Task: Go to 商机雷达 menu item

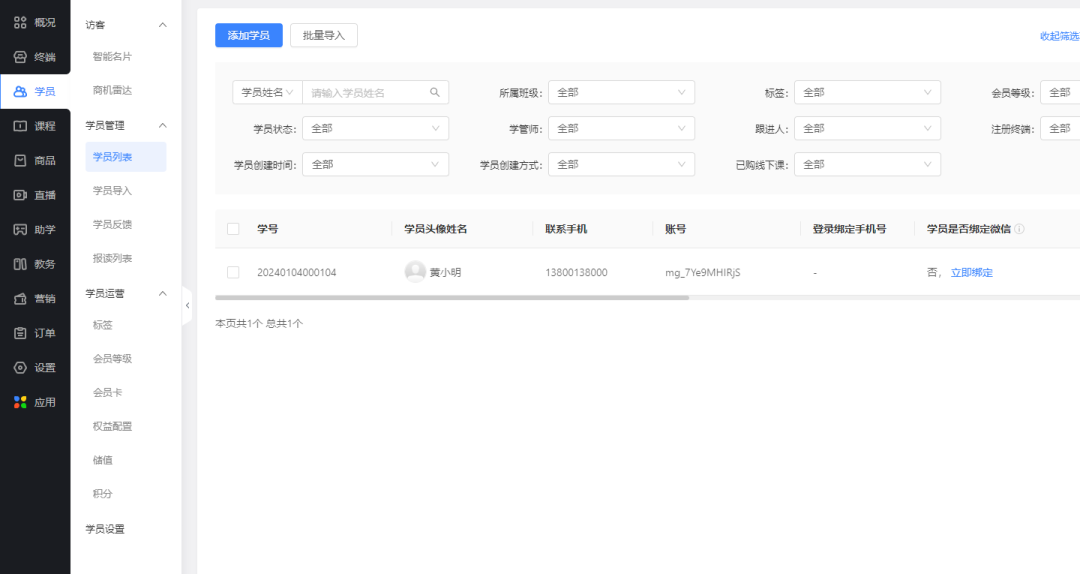Action: coord(112,90)
